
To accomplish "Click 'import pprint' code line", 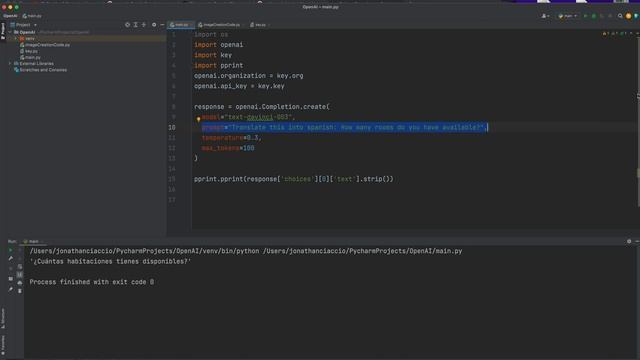I will [x=218, y=65].
